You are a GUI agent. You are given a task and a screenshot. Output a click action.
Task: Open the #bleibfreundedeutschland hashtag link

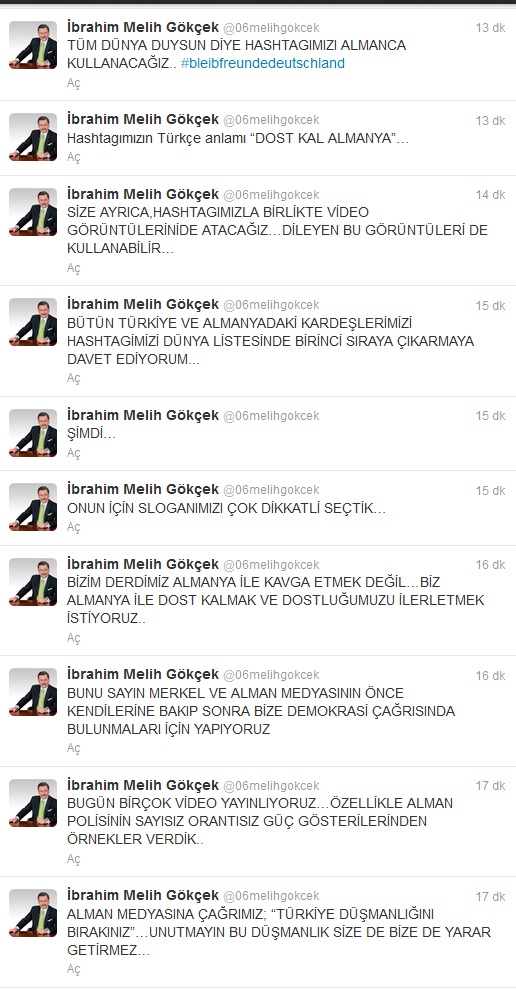click(262, 64)
